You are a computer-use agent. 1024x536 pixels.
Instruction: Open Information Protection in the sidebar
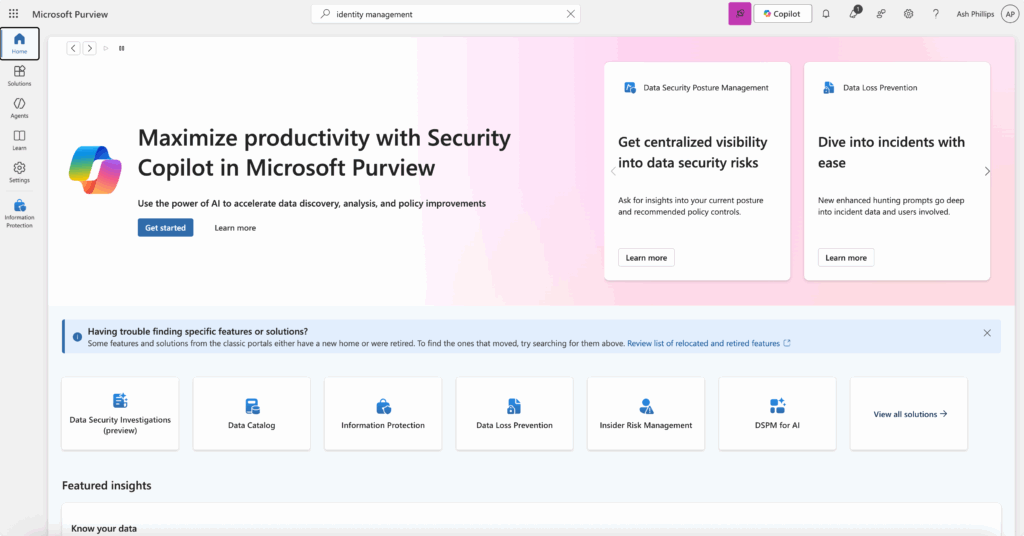(x=20, y=213)
